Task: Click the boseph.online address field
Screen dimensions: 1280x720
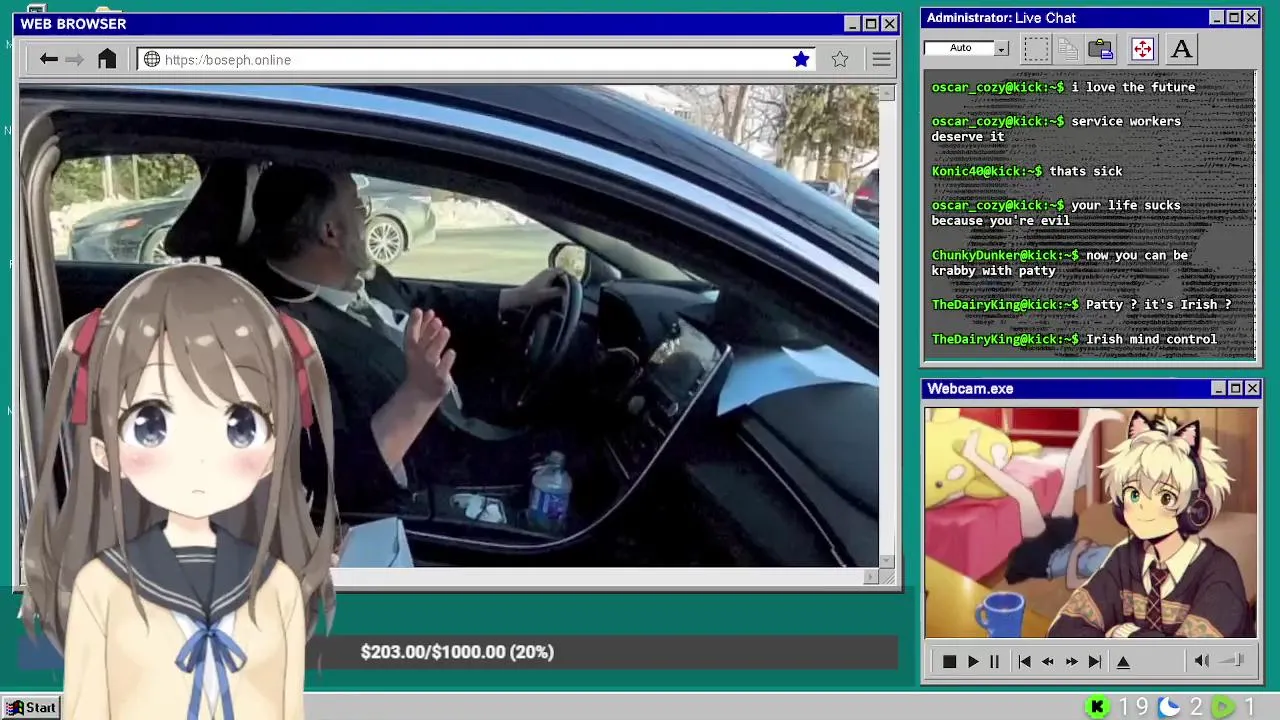Action: pos(477,60)
